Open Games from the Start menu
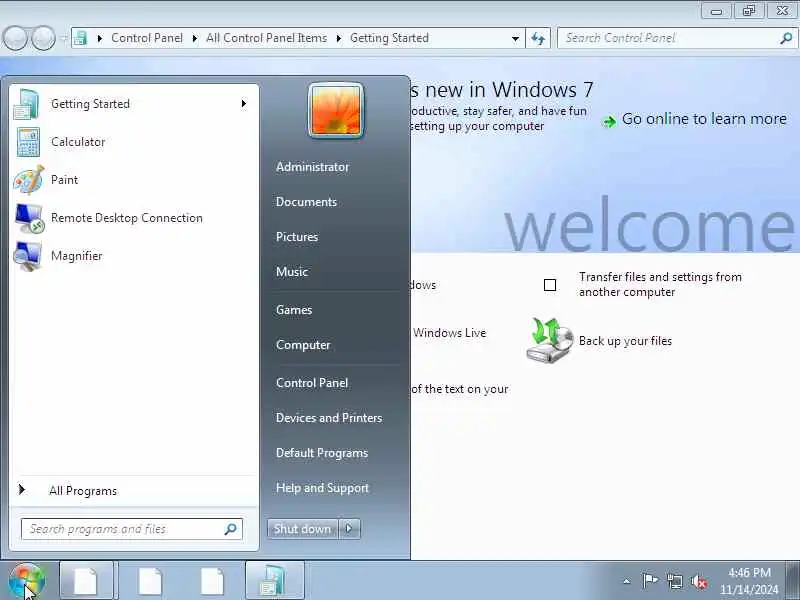Viewport: 800px width, 600px height. 294,310
